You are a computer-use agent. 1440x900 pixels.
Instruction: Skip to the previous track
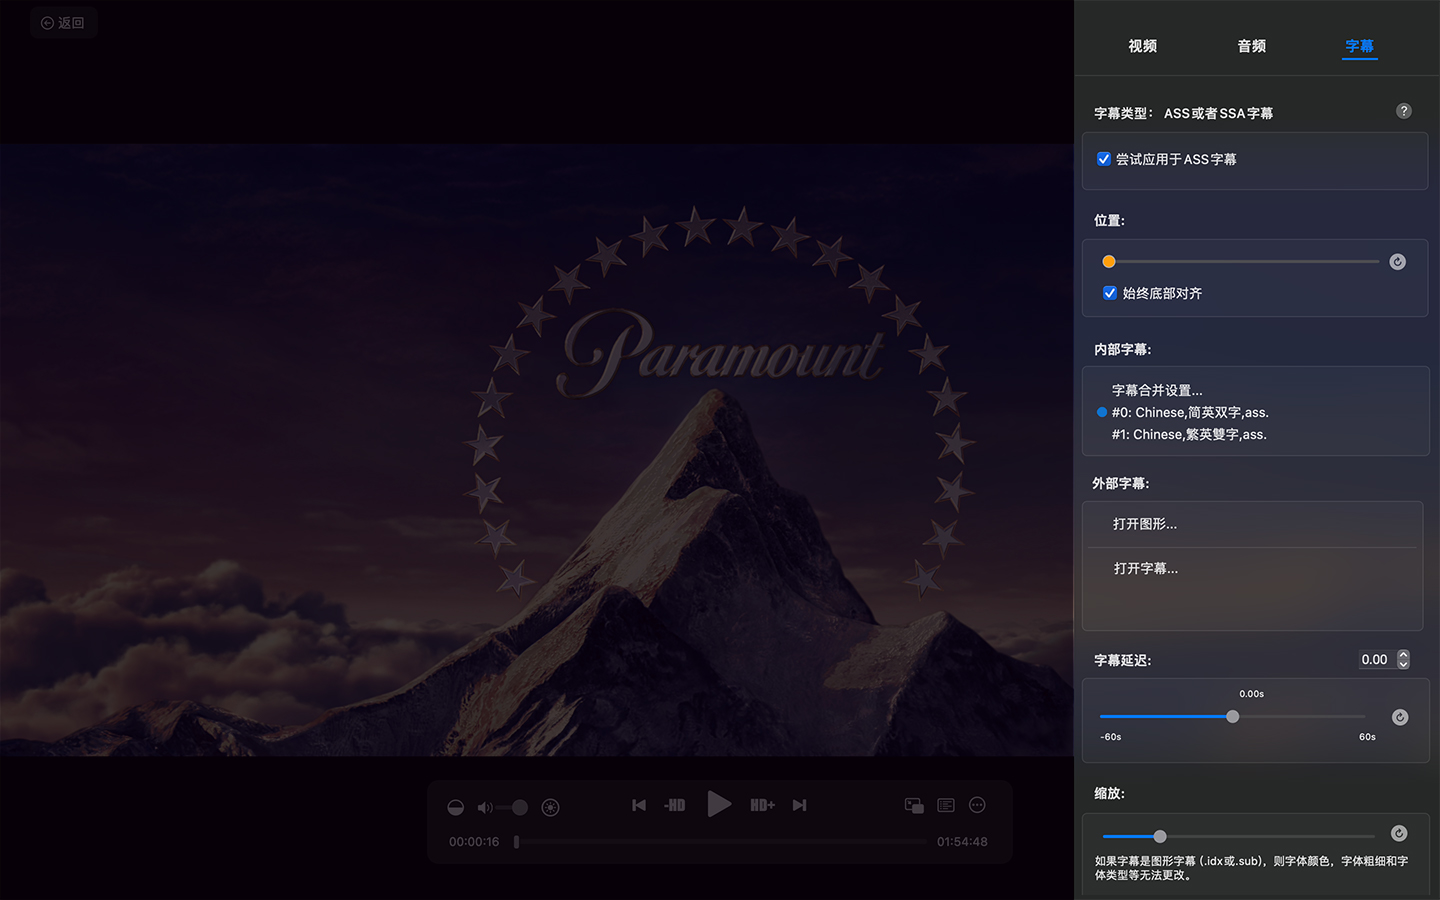click(x=639, y=805)
